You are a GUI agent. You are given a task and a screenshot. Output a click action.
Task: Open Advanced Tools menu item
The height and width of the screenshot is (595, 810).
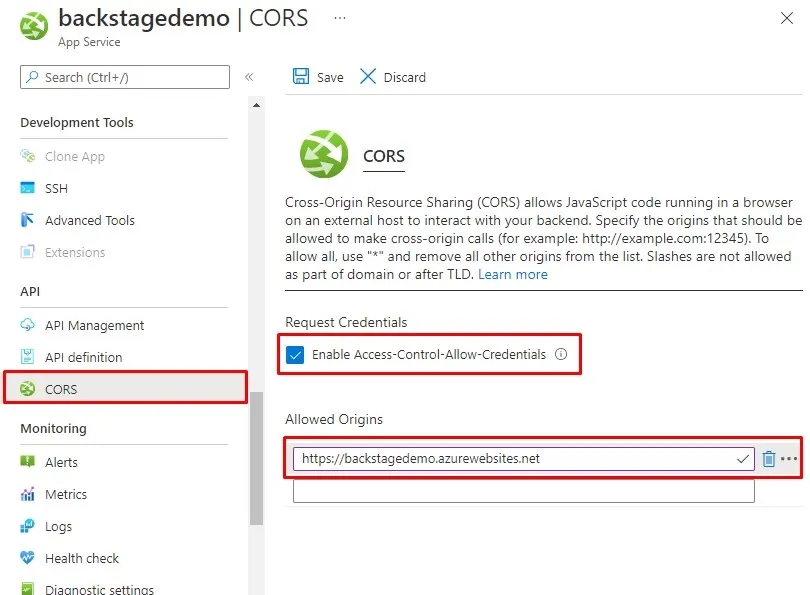point(90,221)
